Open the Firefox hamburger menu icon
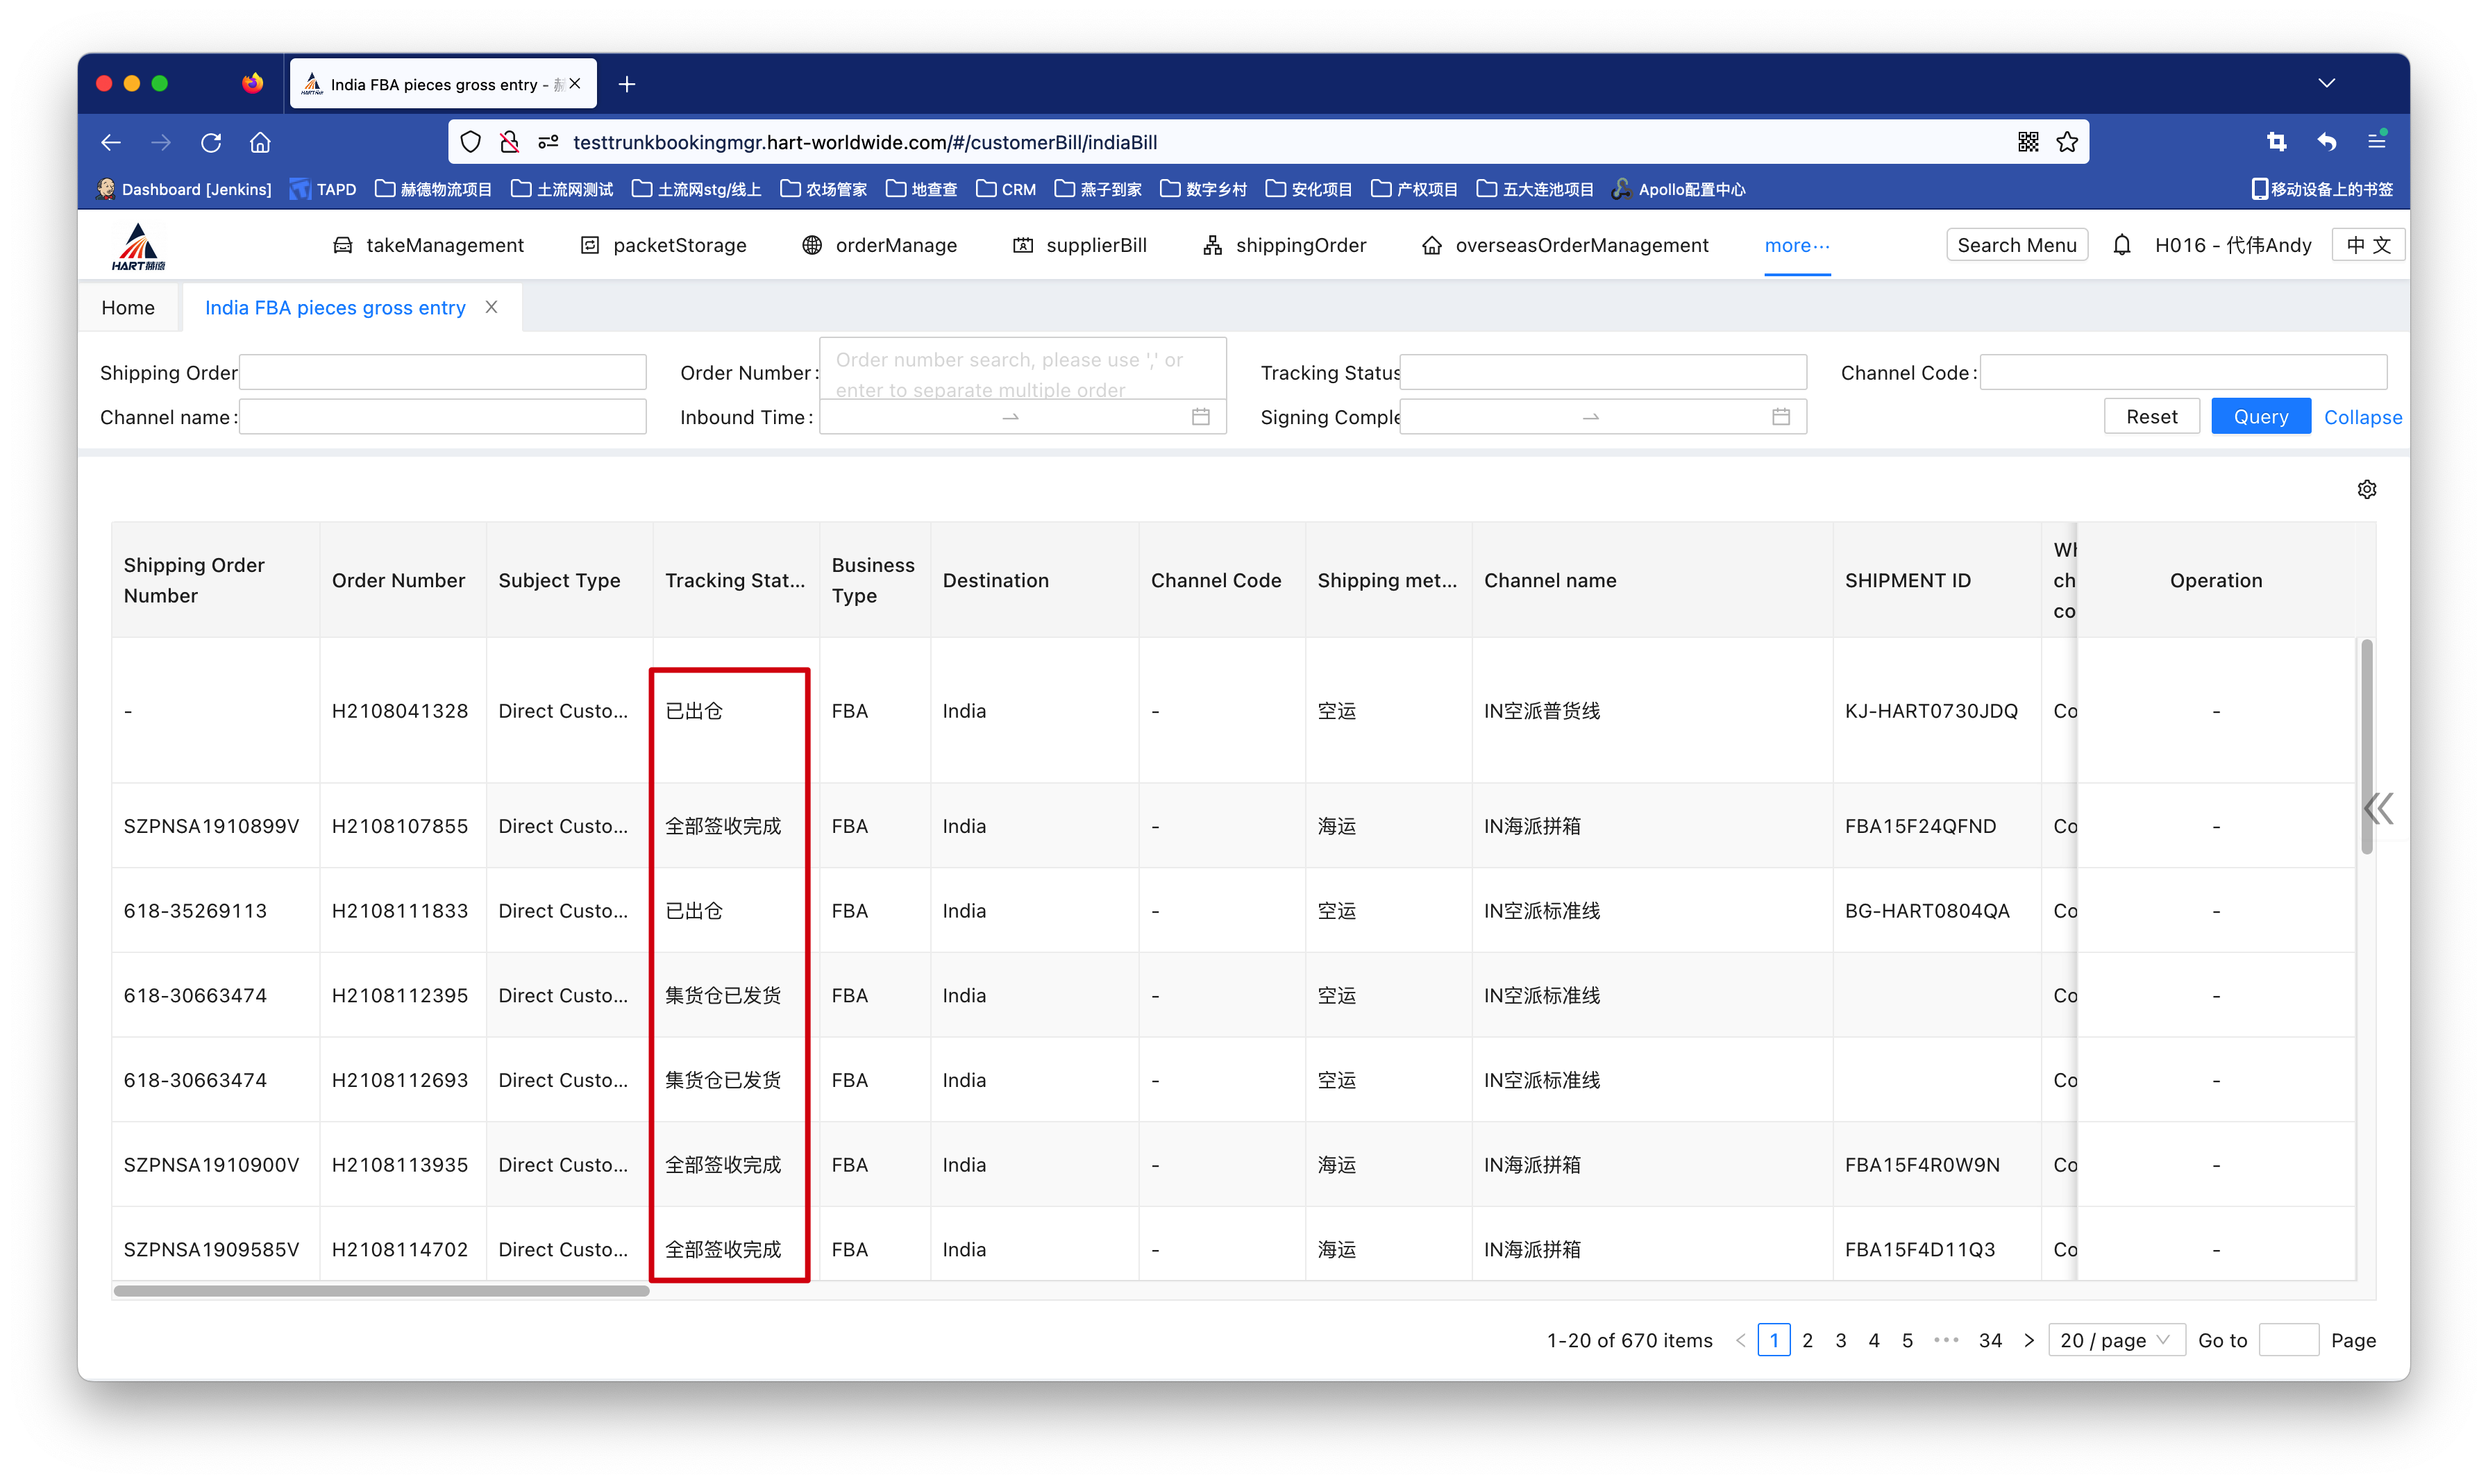This screenshot has width=2488, height=1484. tap(2377, 142)
